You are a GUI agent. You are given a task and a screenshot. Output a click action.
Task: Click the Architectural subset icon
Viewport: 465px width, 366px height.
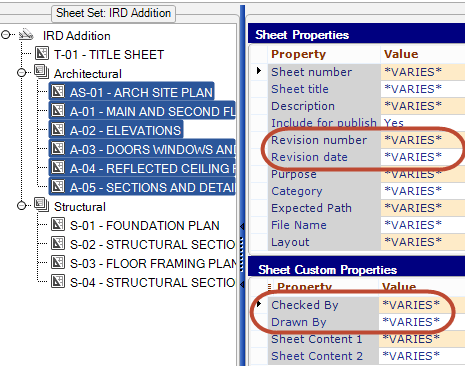pyautogui.click(x=41, y=72)
